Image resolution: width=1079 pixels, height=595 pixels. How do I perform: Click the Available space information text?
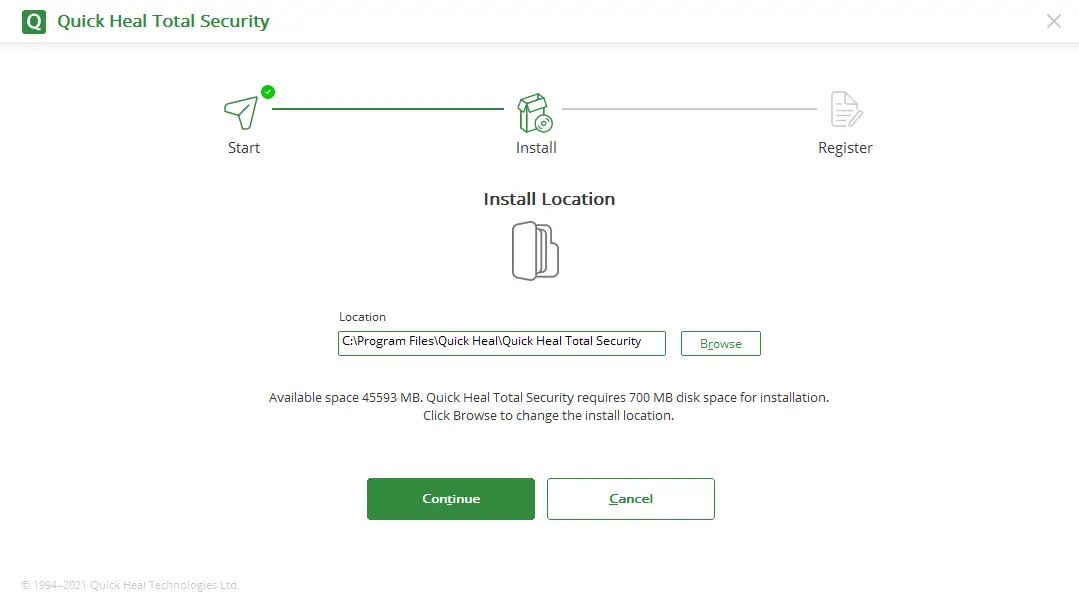coord(548,398)
